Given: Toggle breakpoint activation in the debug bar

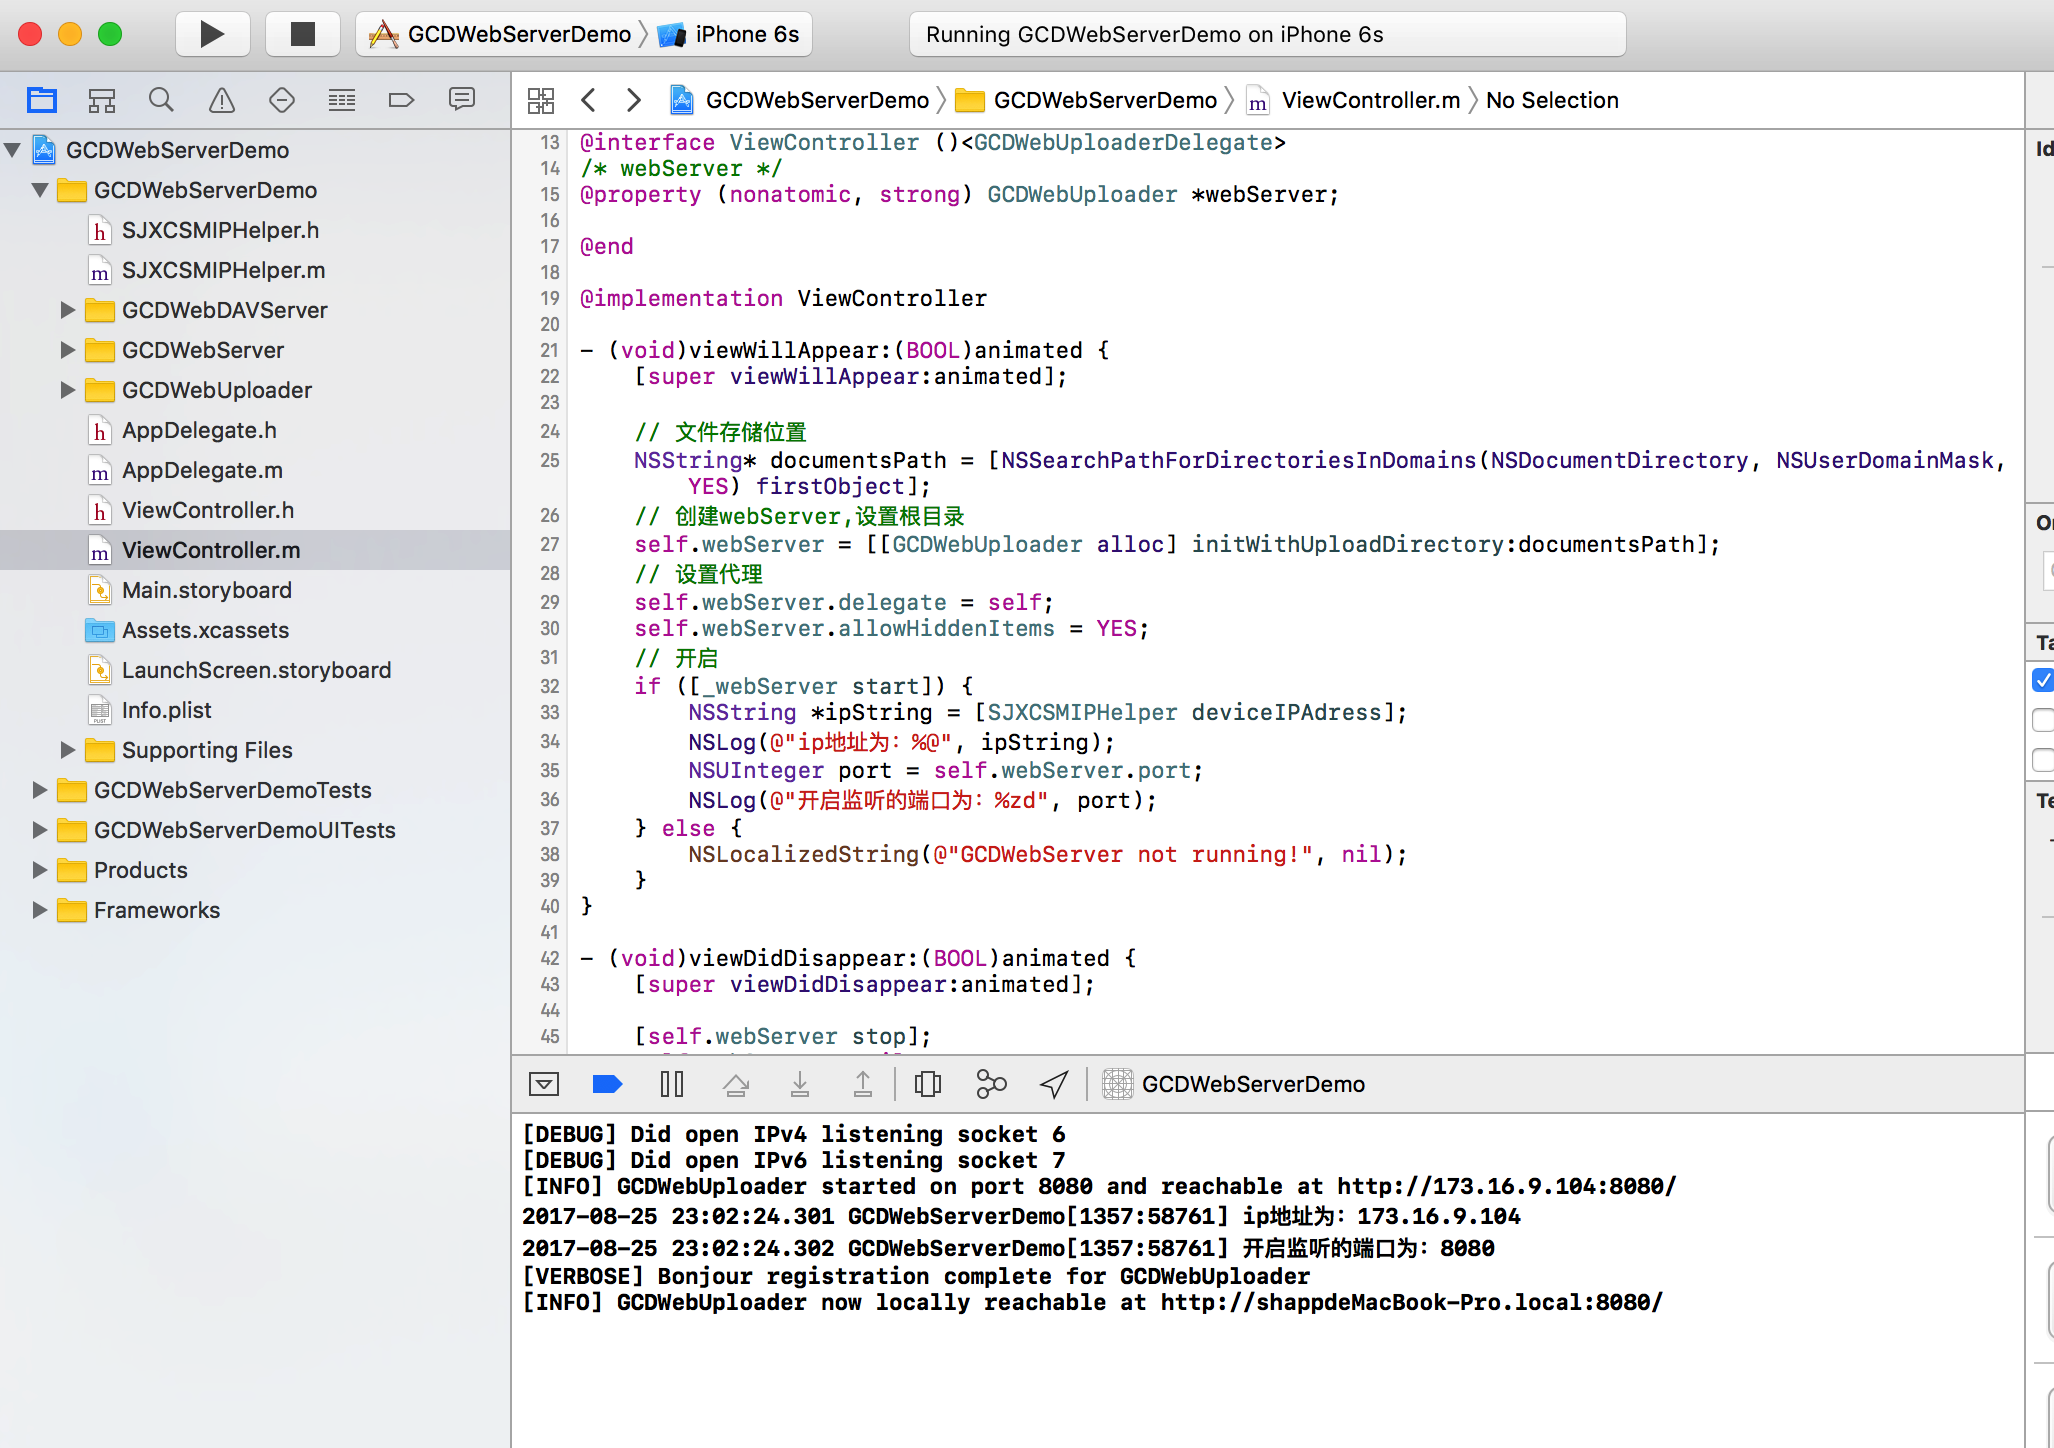Looking at the screenshot, I should (x=607, y=1083).
